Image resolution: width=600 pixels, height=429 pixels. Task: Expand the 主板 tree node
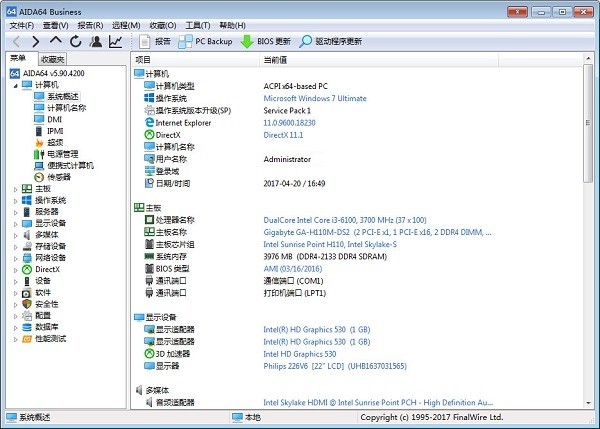[x=15, y=188]
